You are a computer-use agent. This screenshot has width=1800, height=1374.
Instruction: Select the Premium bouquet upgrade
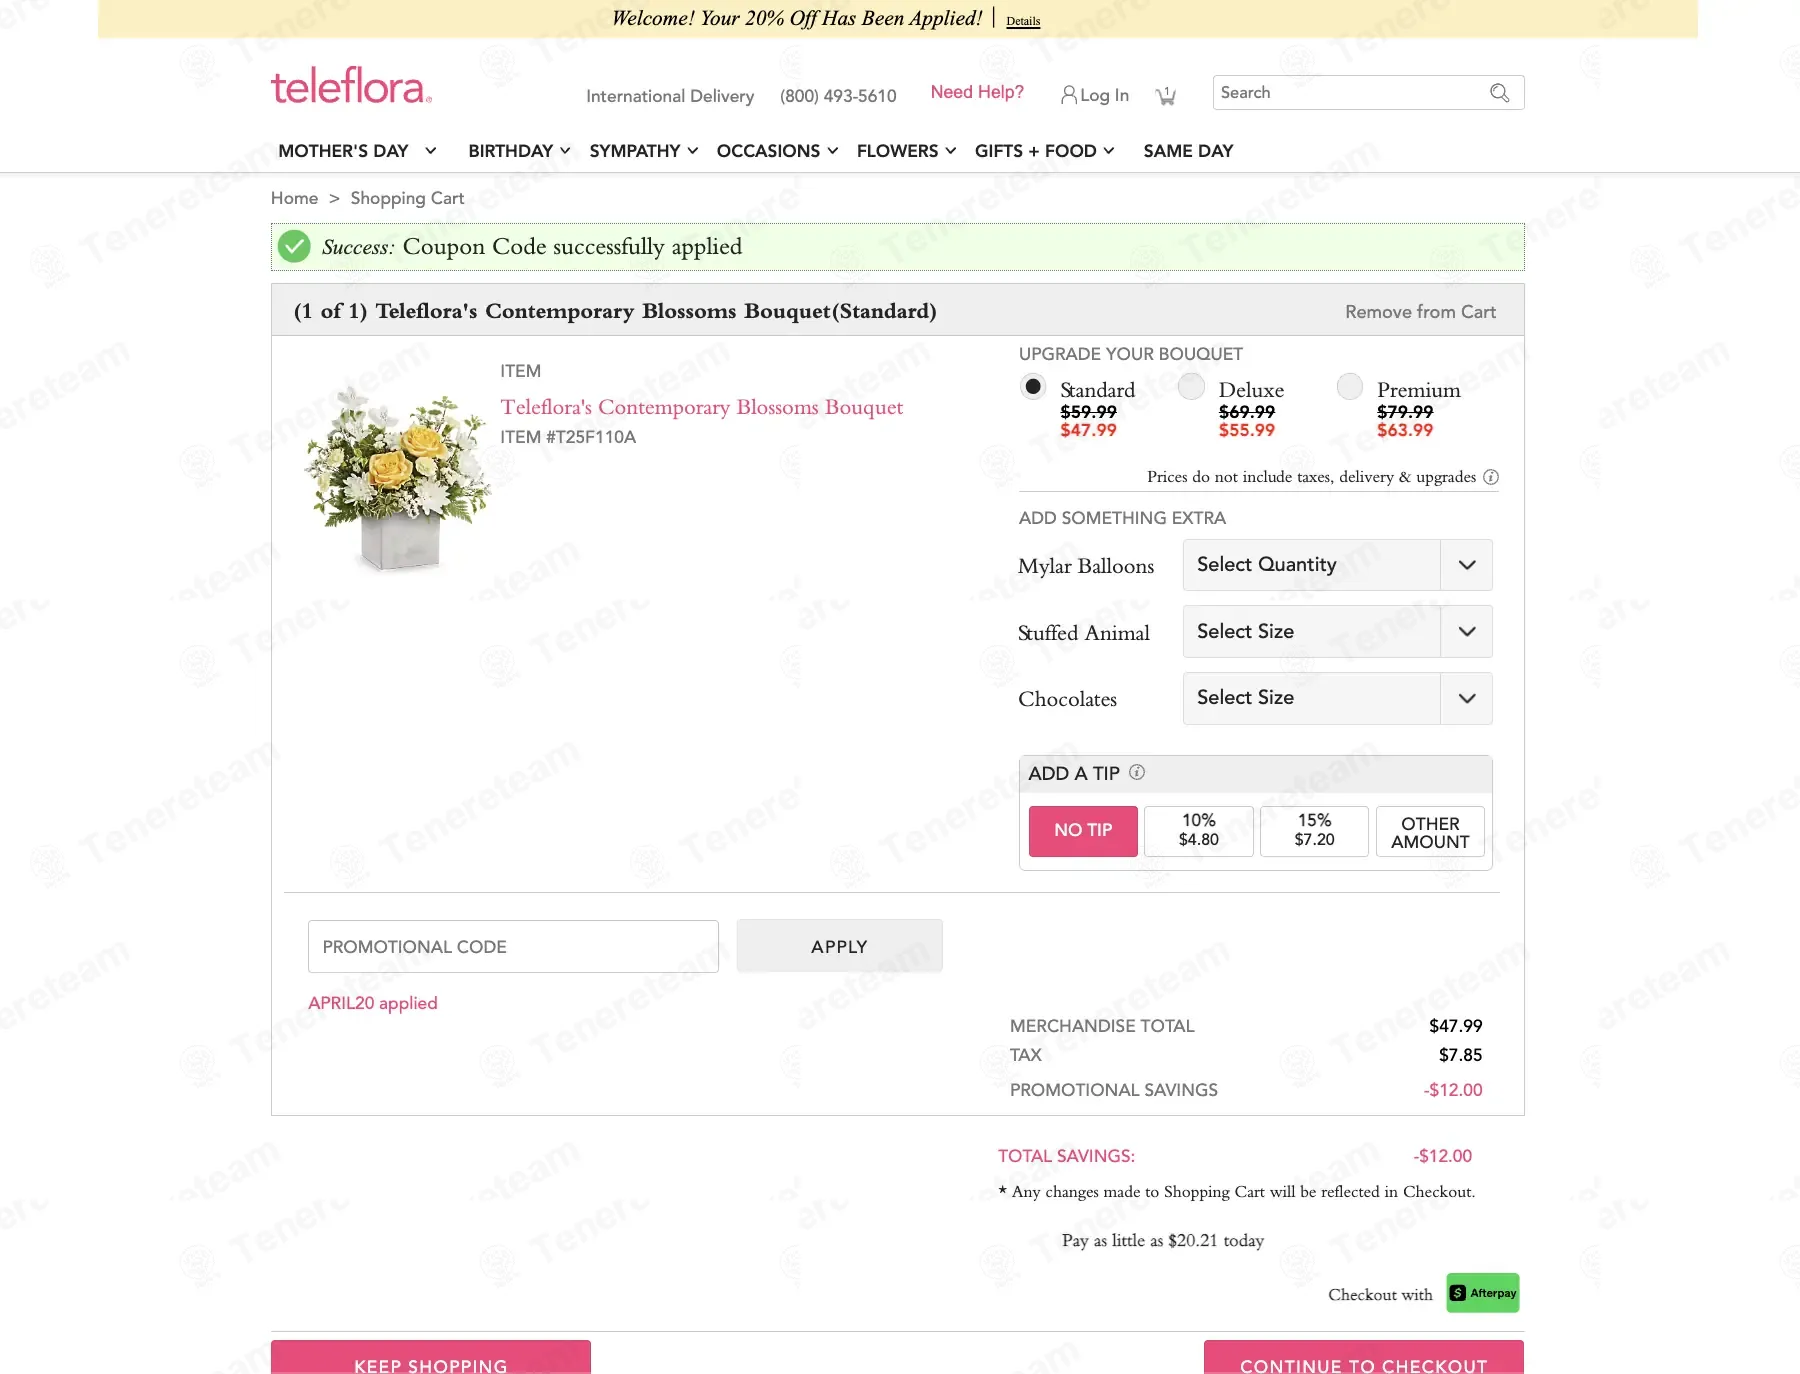click(1350, 386)
